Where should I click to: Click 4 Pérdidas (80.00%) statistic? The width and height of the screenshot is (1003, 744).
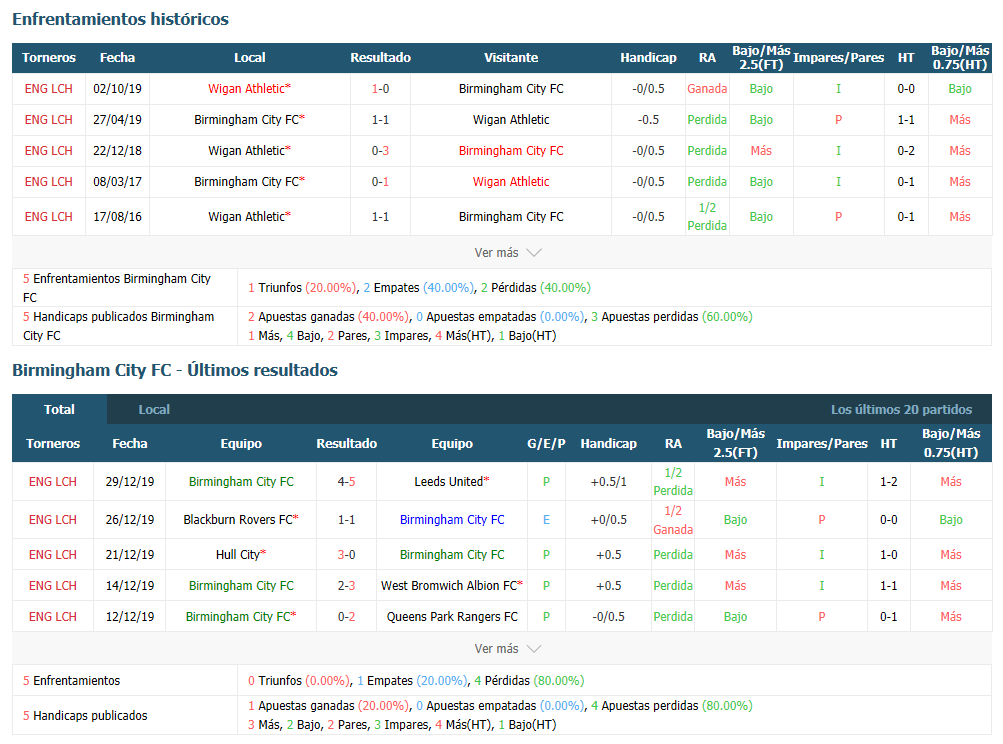(529, 681)
